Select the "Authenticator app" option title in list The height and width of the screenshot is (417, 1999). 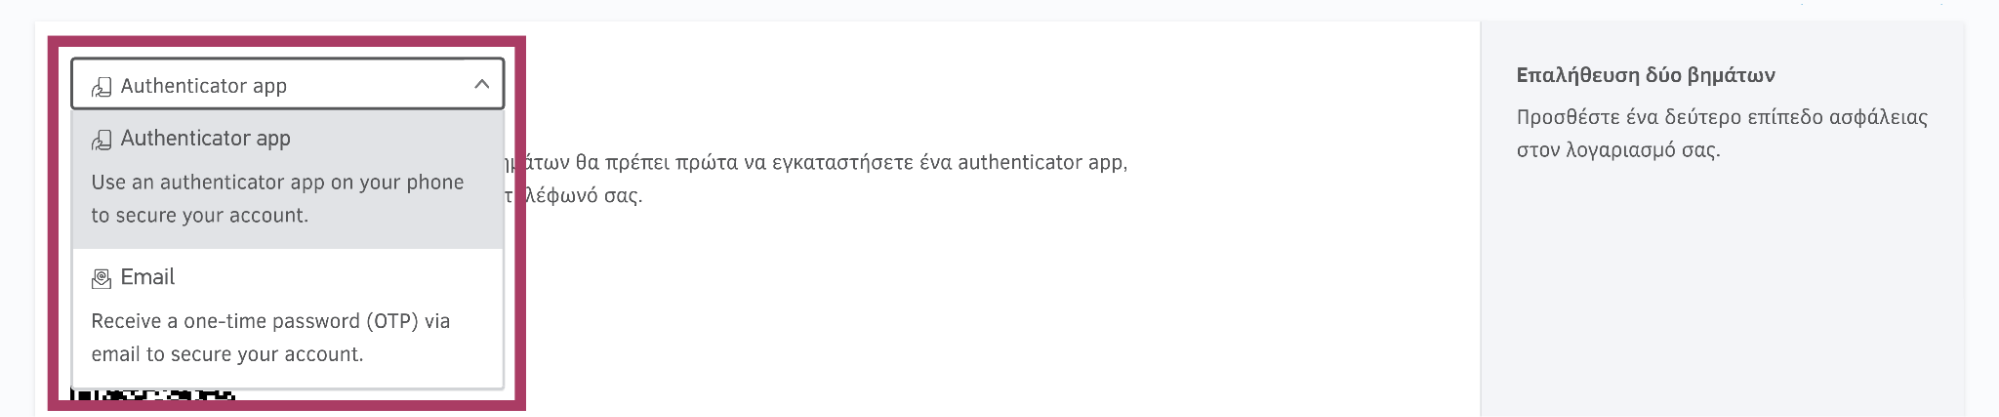pos(205,139)
